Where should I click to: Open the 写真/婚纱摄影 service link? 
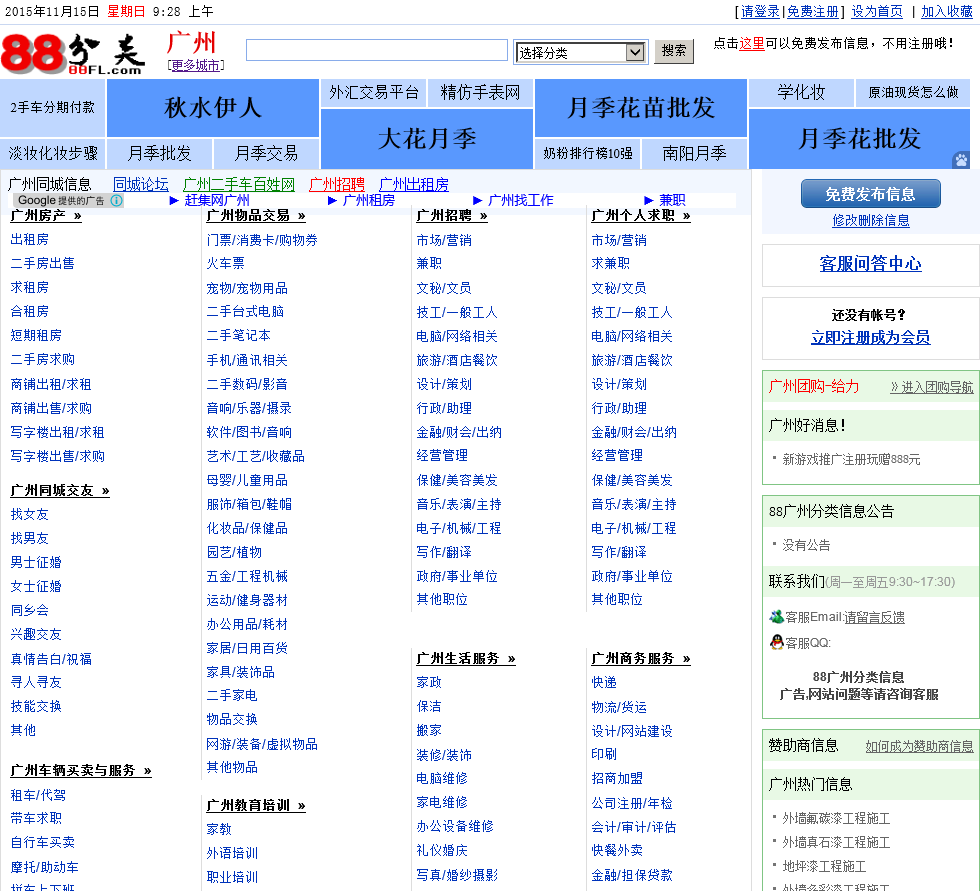tap(457, 875)
